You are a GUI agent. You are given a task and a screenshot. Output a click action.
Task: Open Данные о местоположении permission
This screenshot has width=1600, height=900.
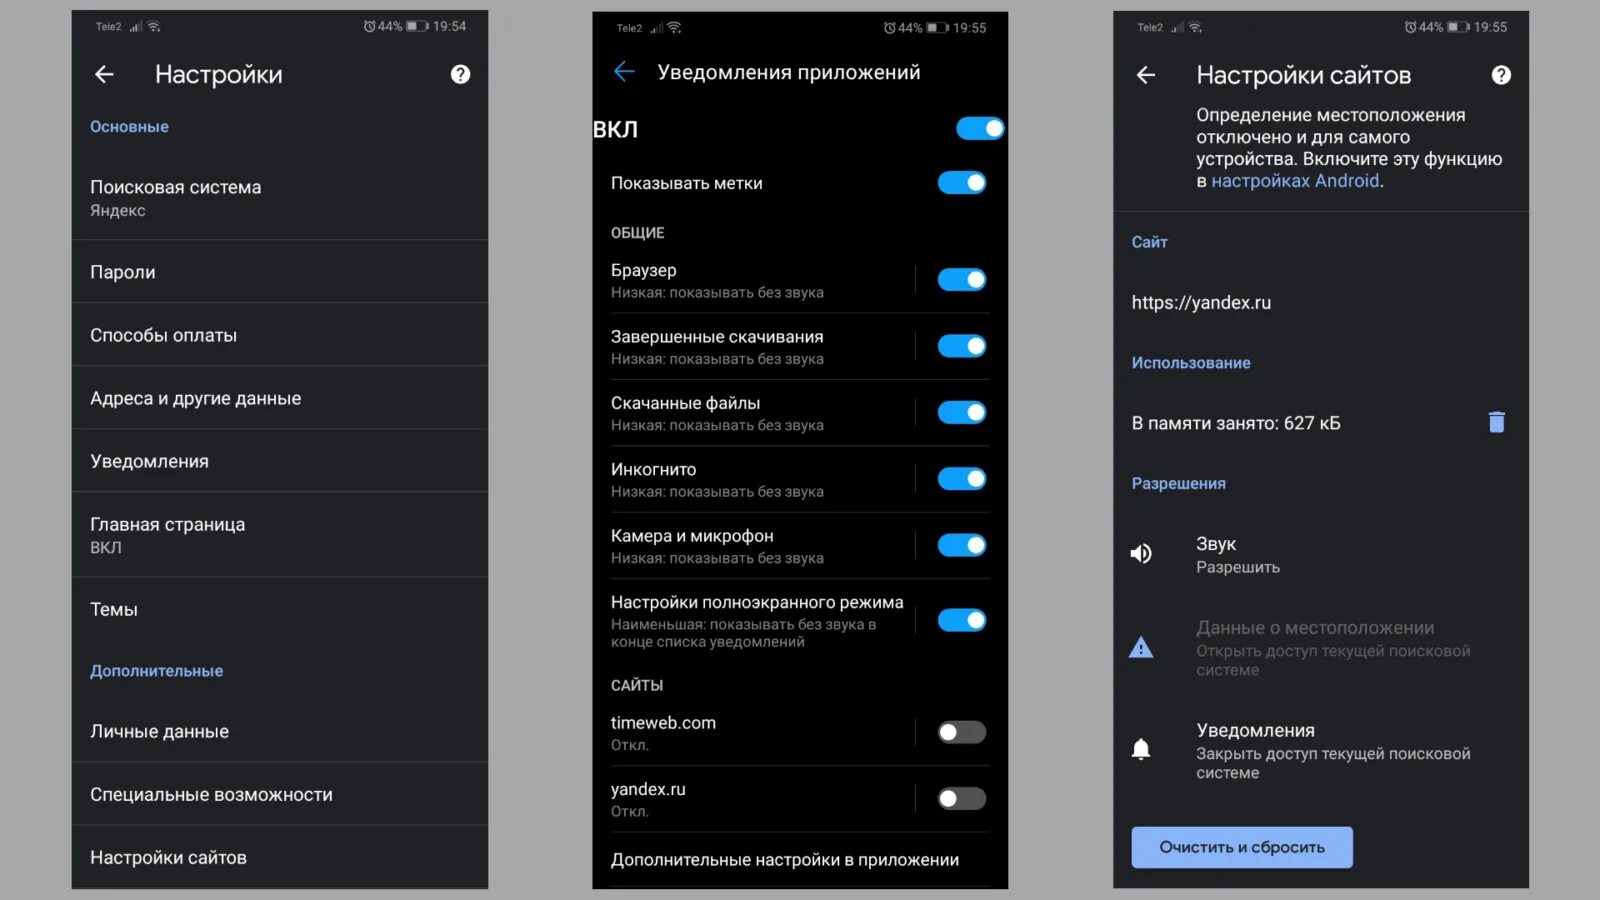(1321, 647)
